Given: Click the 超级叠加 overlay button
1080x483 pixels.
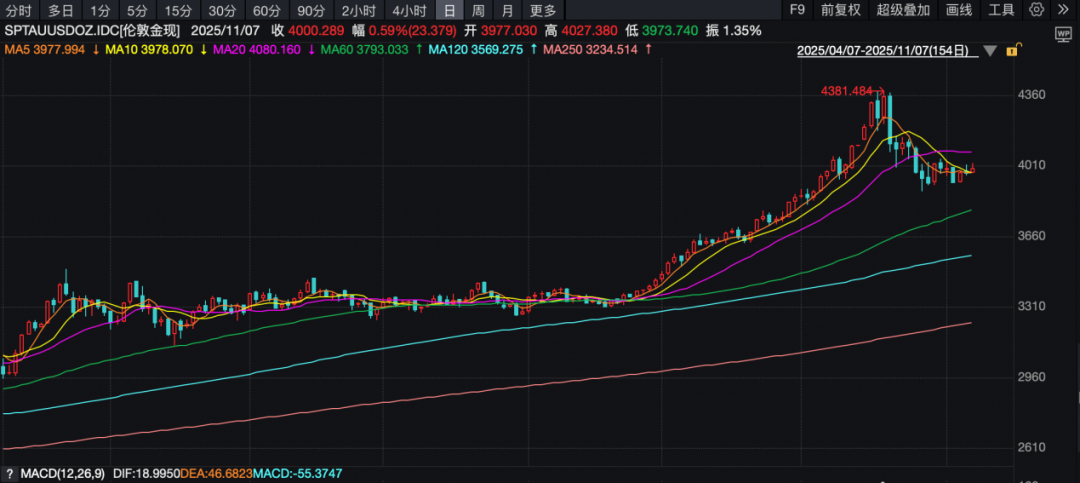Looking at the screenshot, I should (903, 11).
